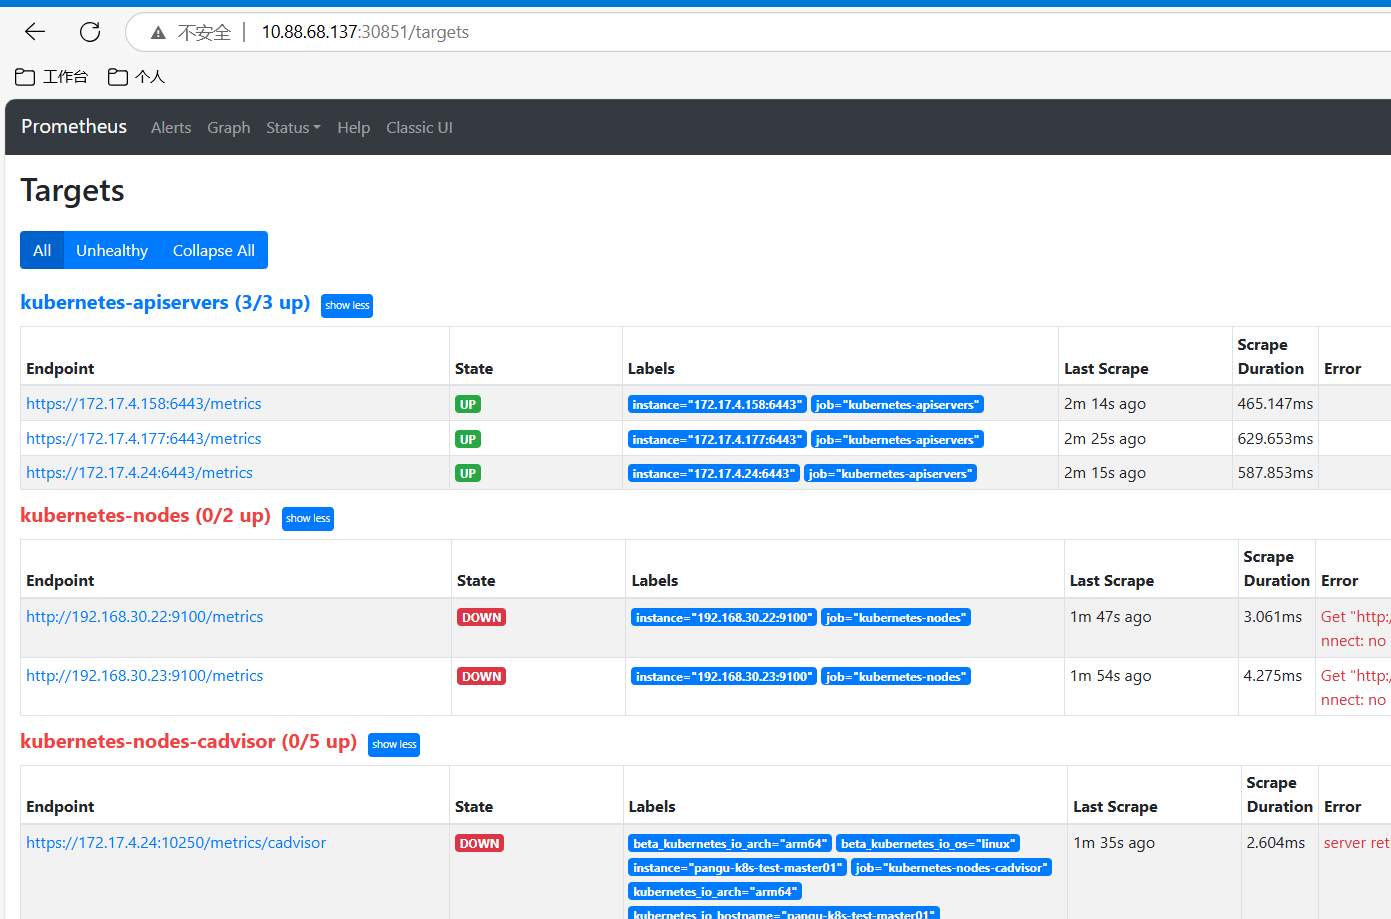Click job="kubernetes-nodes" label in 192.168.30.22 row
The image size is (1391, 919).
click(896, 618)
